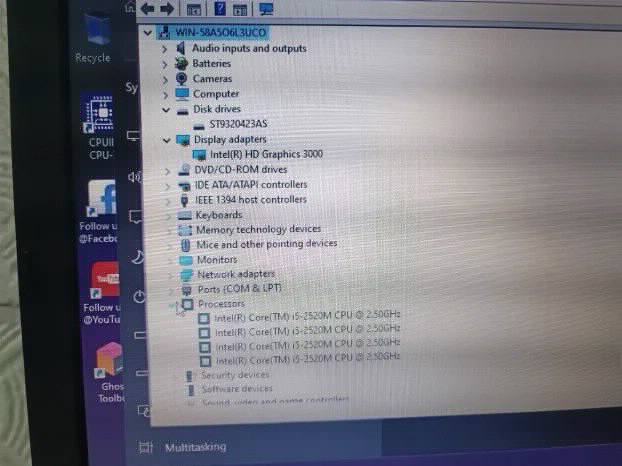The width and height of the screenshot is (622, 466).
Task: Click the Mice and other pointing devices icon
Action: [185, 245]
